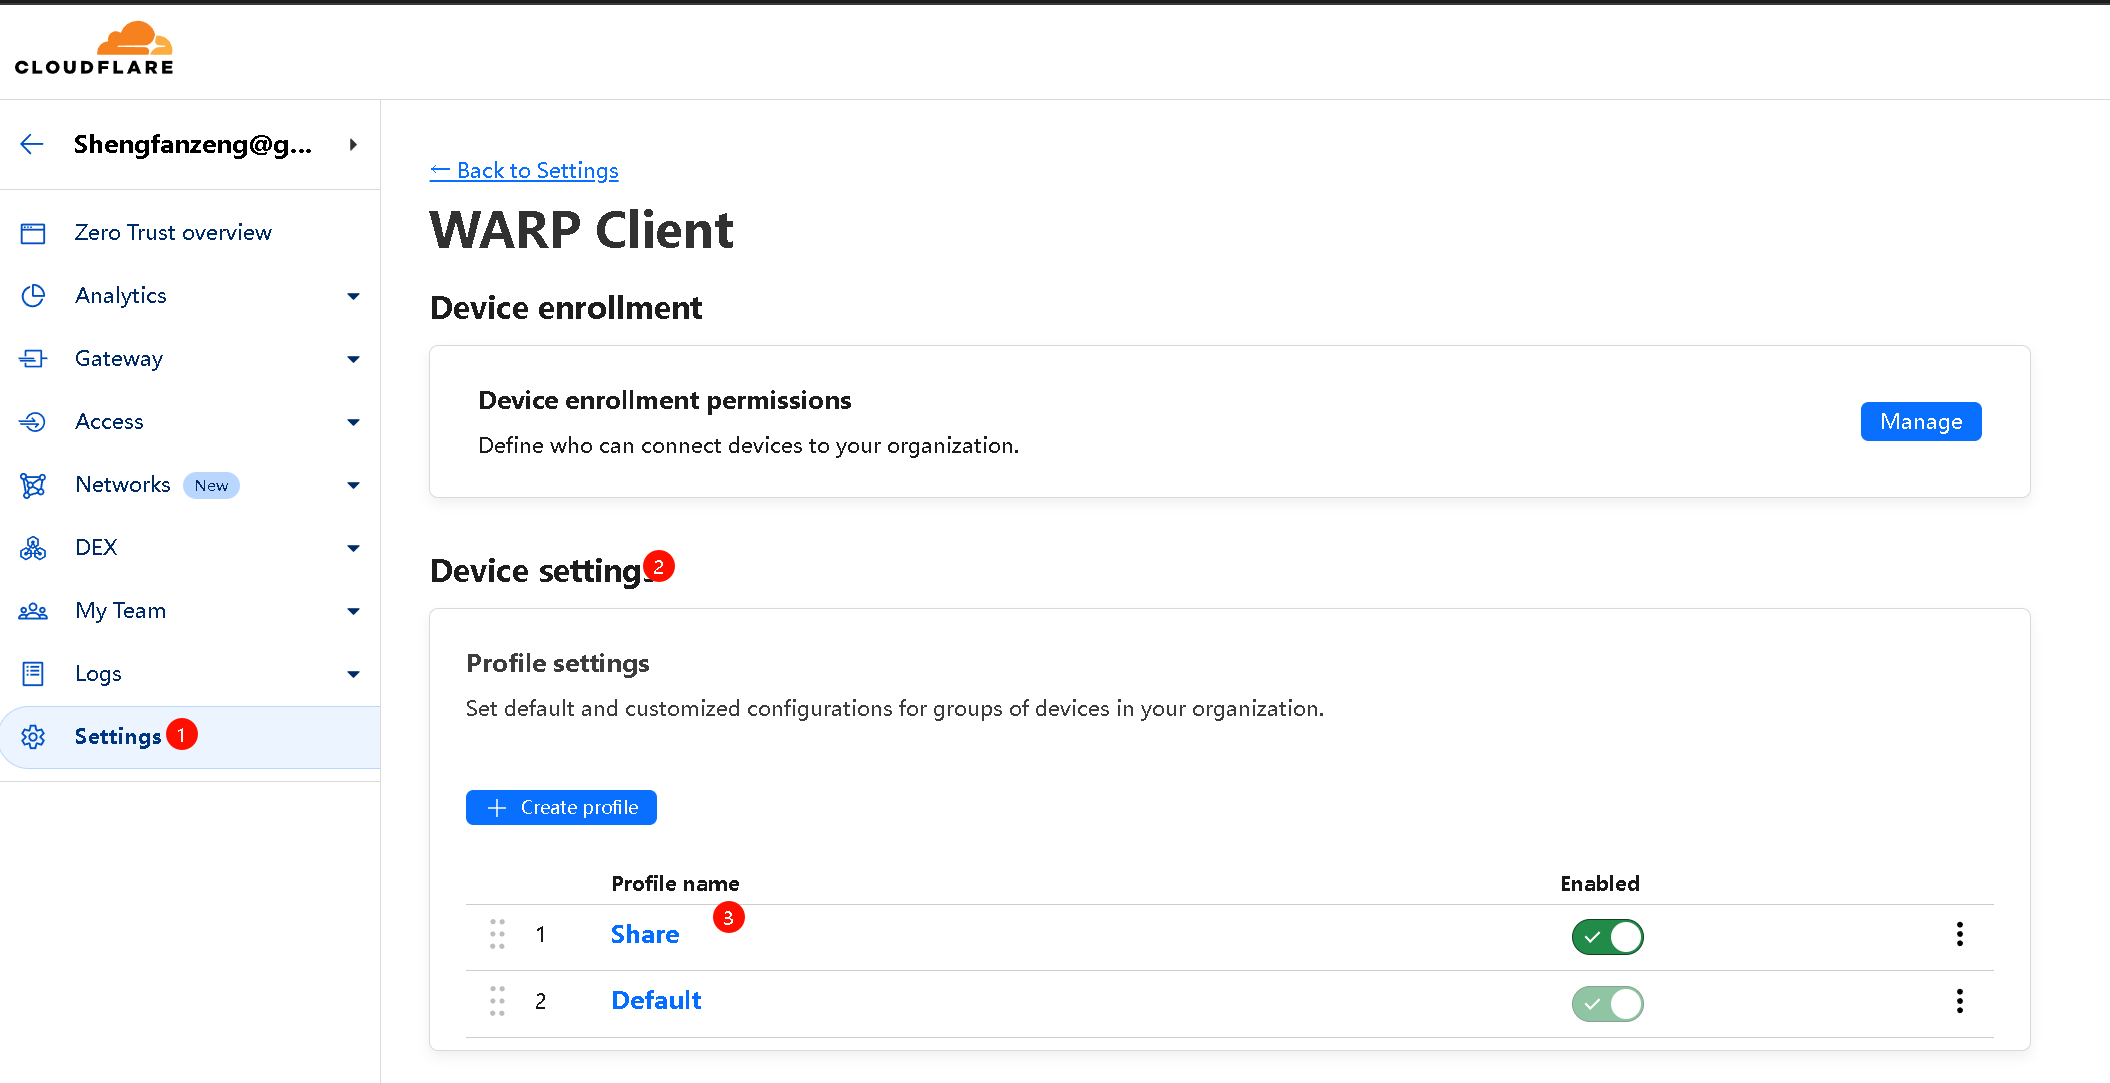Click the DEX sidebar icon

coord(33,548)
